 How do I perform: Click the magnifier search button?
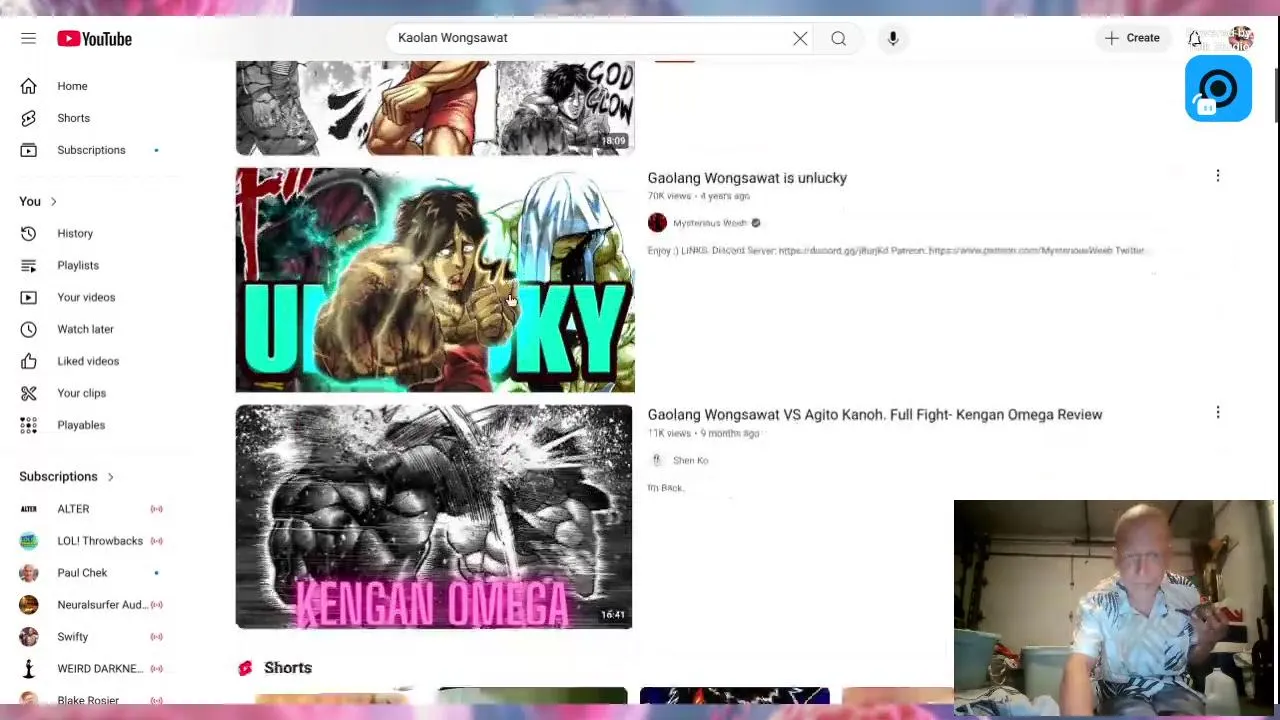coord(838,38)
